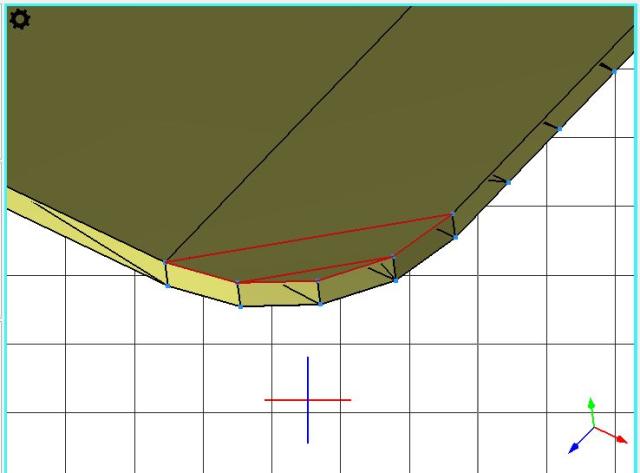The height and width of the screenshot is (473, 640).
Task: Open the gear settings icon
Action: 19,18
